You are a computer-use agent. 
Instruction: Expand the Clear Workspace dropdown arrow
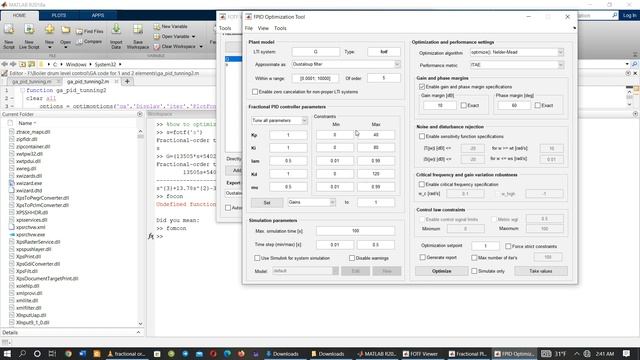pos(201,47)
